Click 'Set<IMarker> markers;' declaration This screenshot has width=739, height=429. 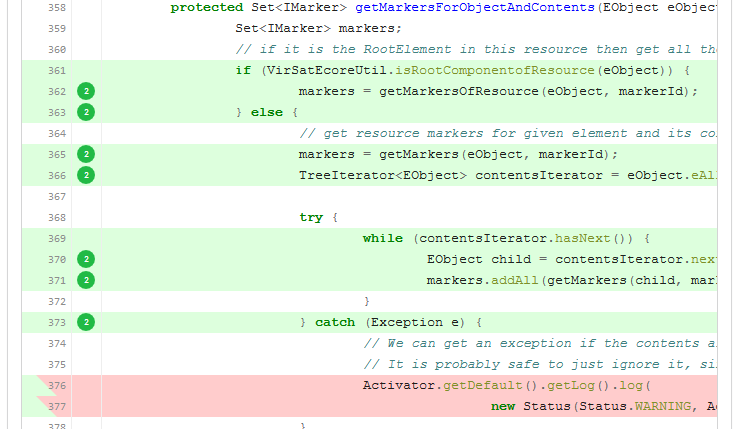click(318, 28)
